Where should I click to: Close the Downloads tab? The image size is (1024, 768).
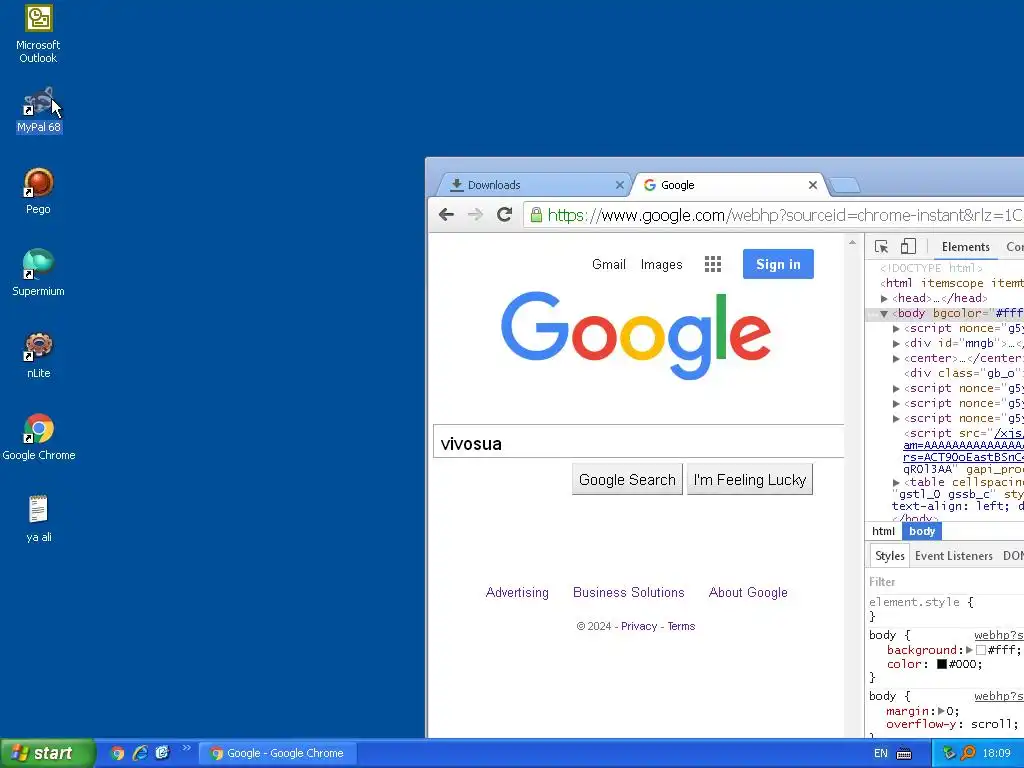[620, 185]
